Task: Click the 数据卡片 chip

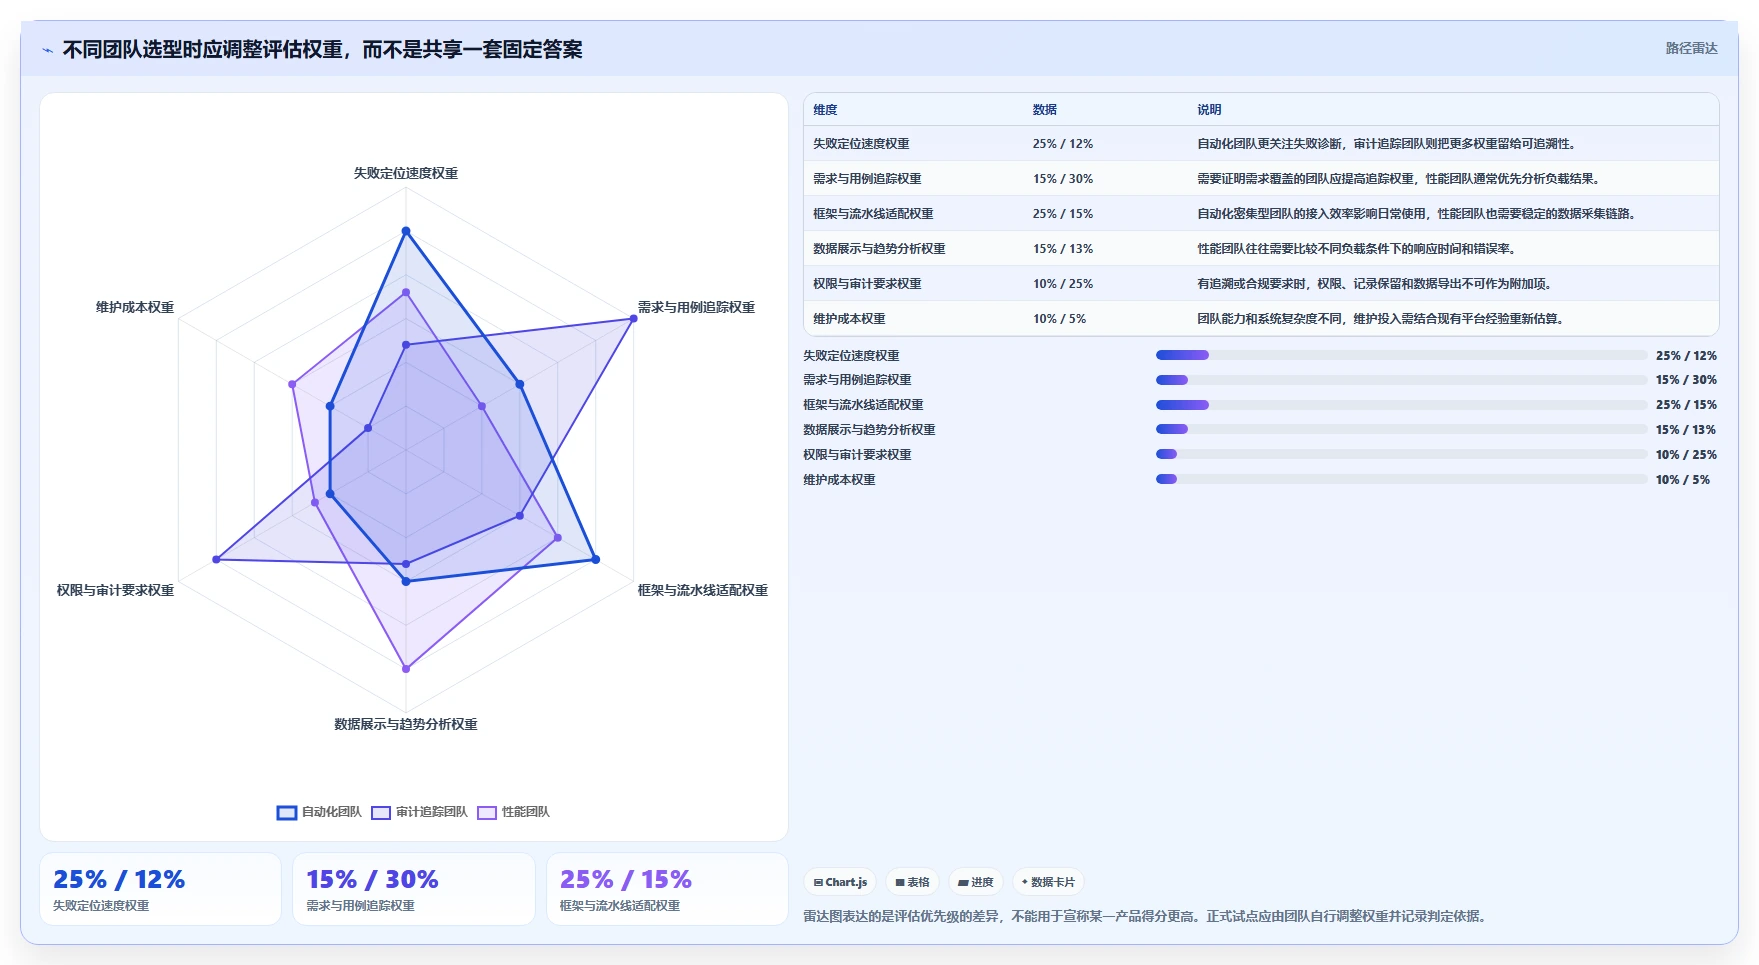Action: [1048, 882]
